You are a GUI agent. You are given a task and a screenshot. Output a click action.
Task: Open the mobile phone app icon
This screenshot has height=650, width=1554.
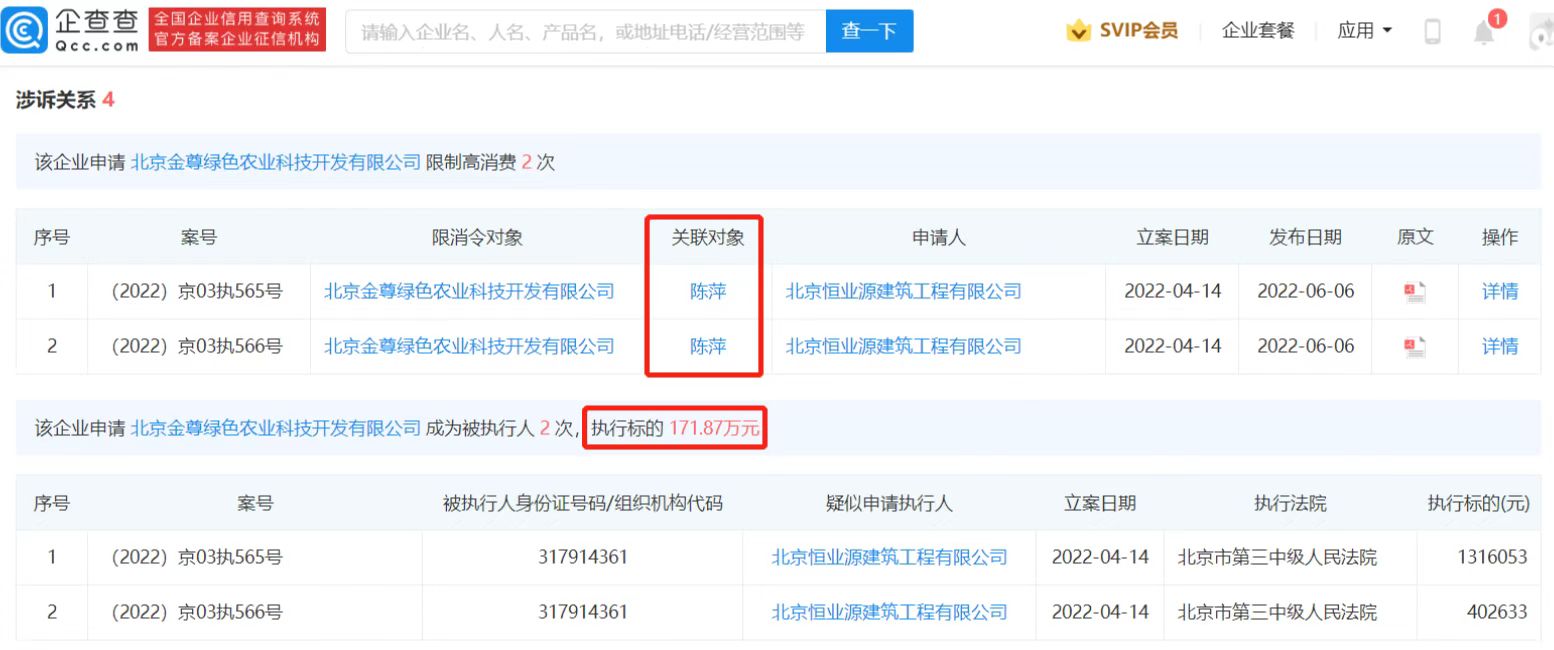tap(1432, 32)
